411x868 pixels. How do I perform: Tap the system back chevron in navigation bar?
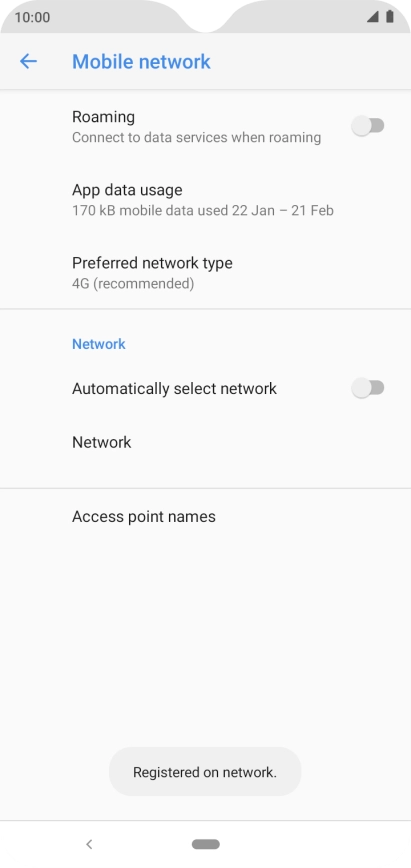(89, 844)
